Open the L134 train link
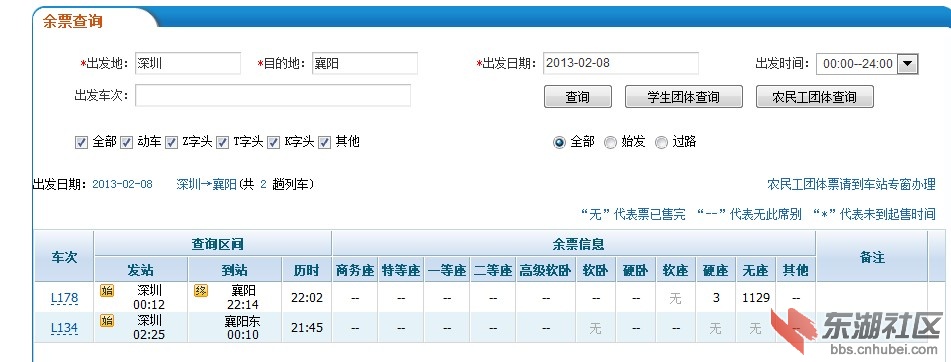Screen dimensions: 951x362 pyautogui.click(x=64, y=328)
